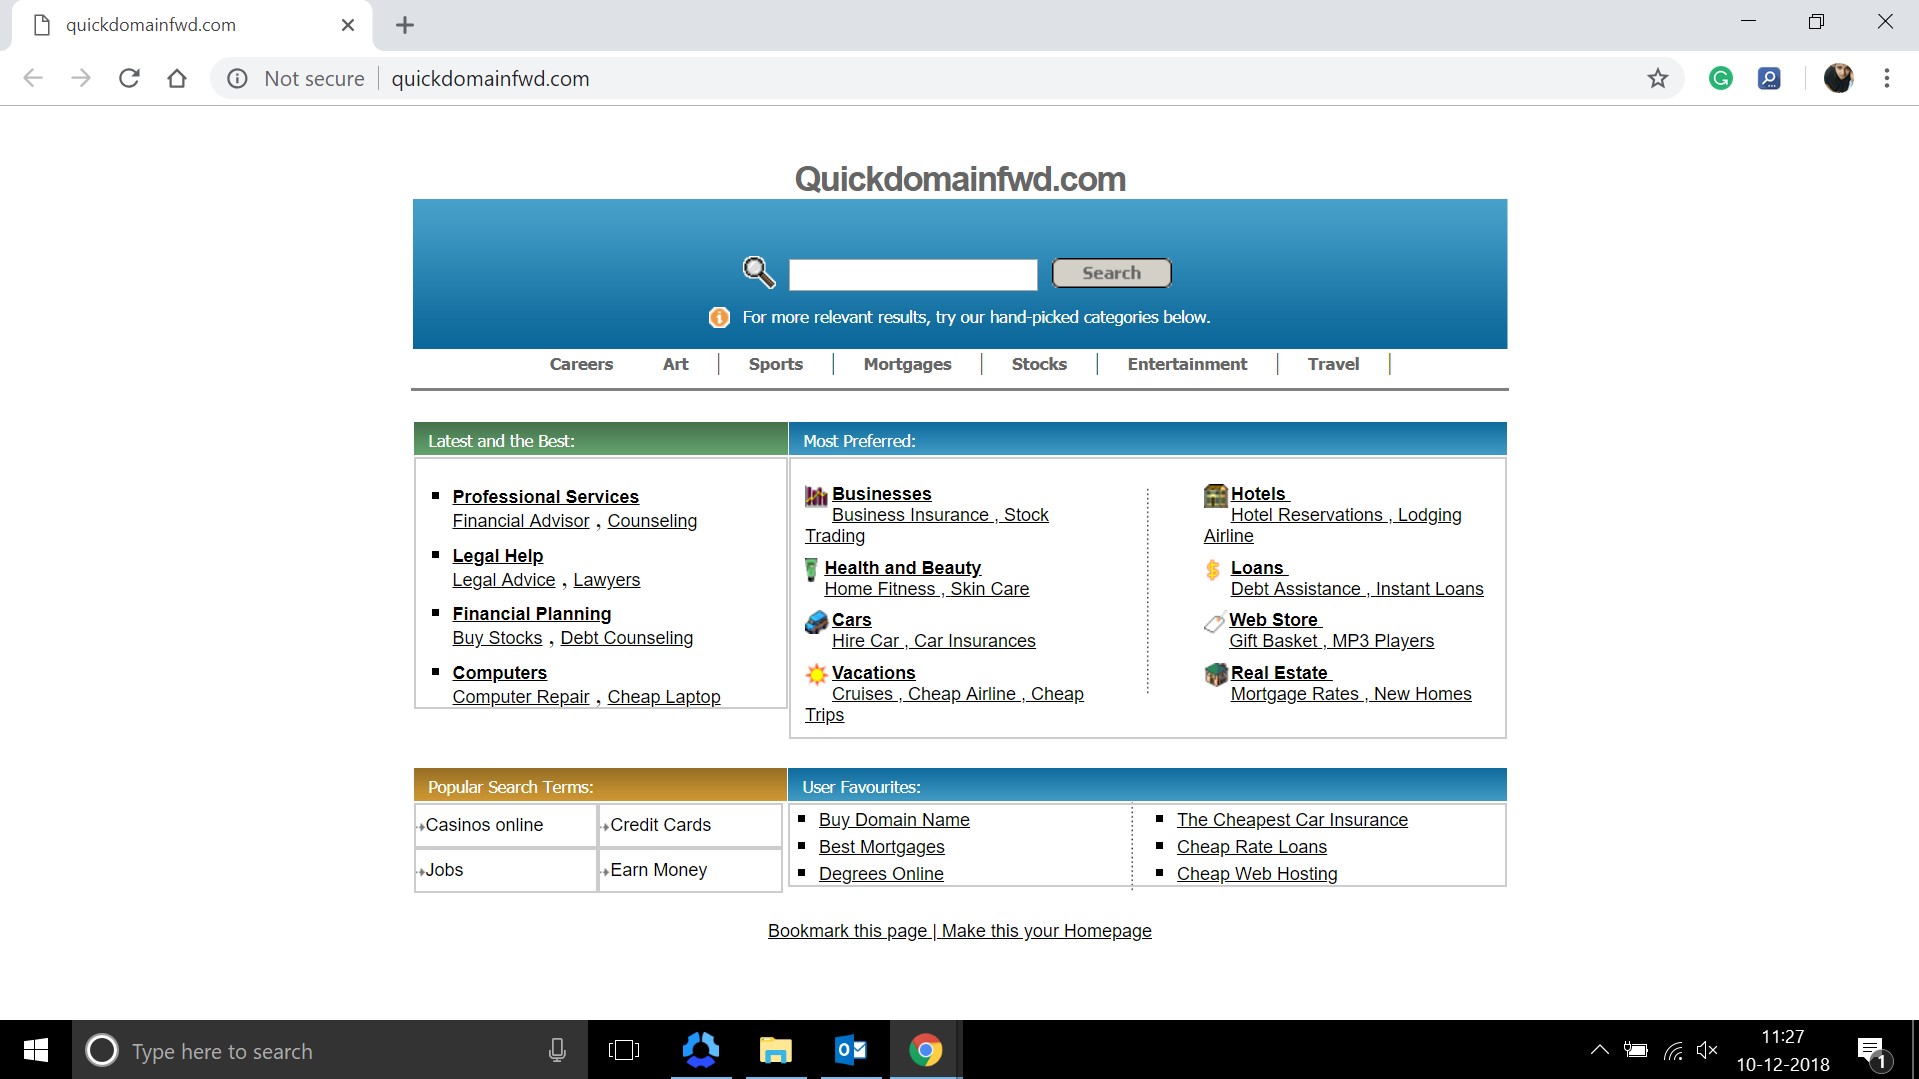
Task: Launch Outlook from the taskbar
Action: (x=850, y=1050)
